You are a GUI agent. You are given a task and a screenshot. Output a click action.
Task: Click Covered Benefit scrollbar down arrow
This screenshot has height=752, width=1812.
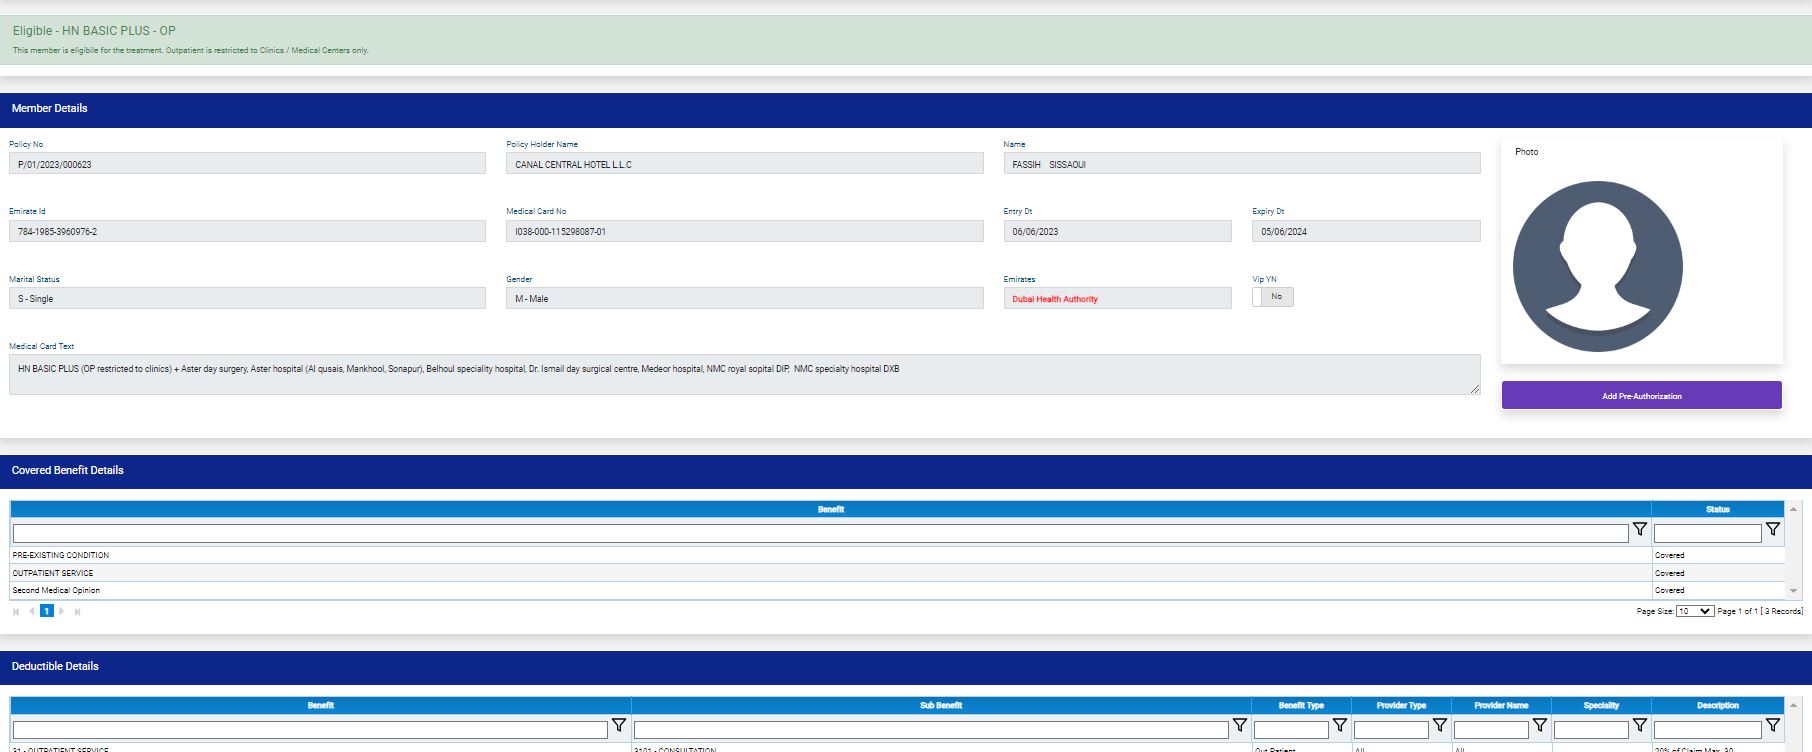tap(1793, 591)
